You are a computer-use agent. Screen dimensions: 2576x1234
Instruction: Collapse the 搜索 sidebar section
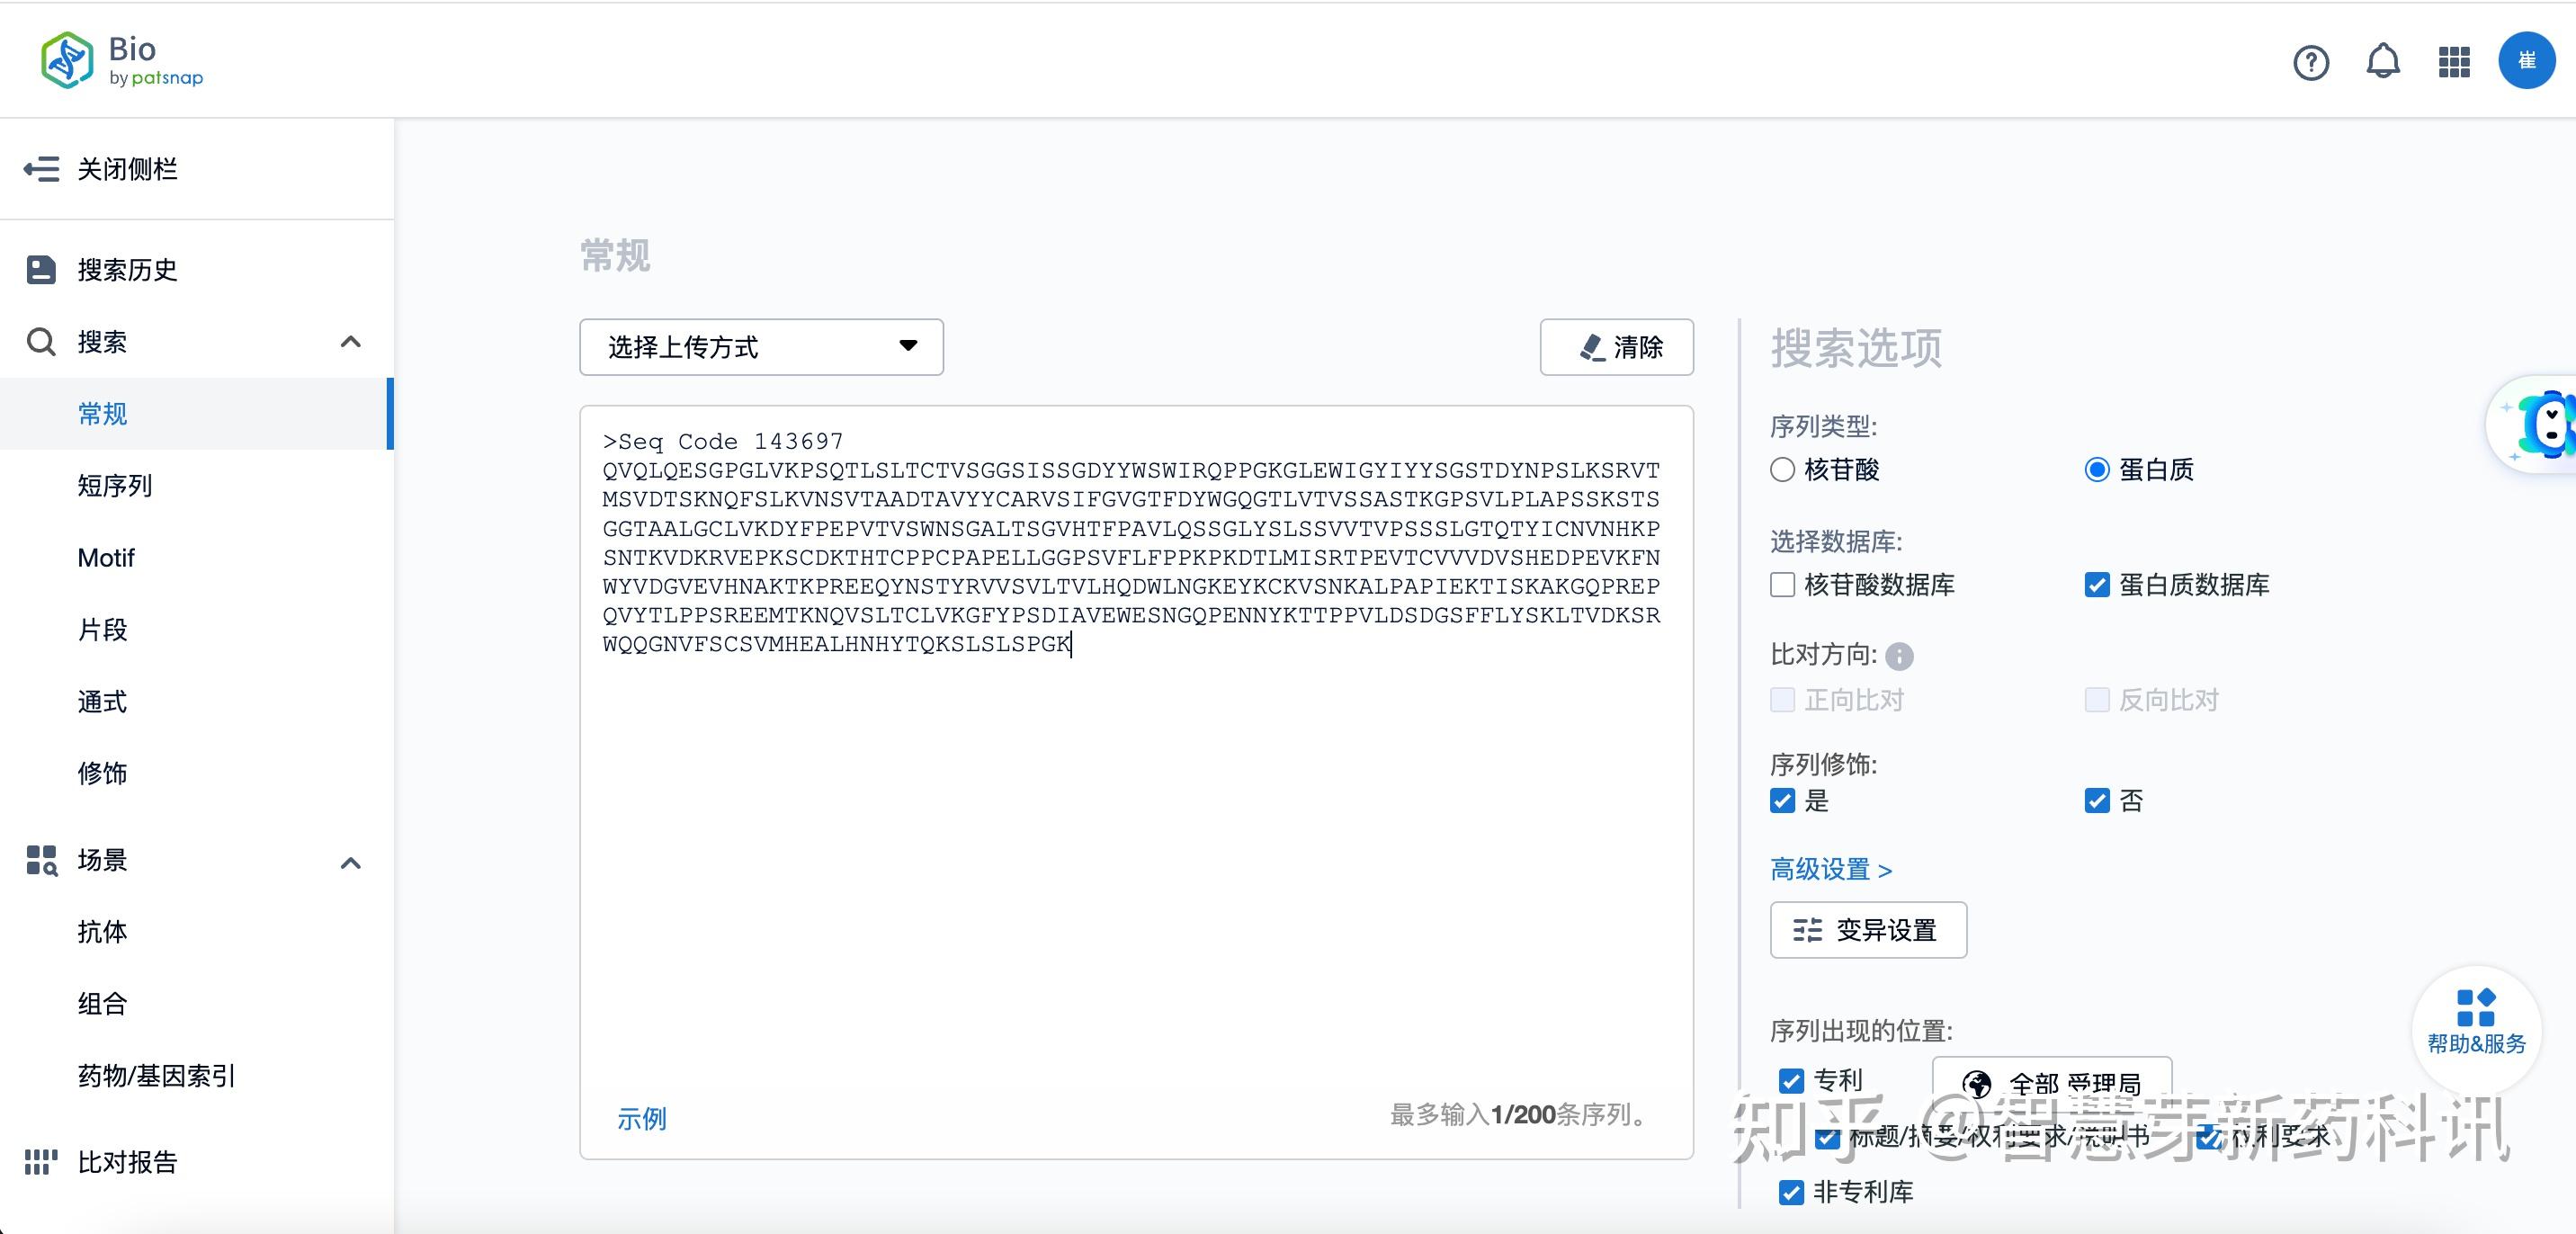click(x=350, y=341)
